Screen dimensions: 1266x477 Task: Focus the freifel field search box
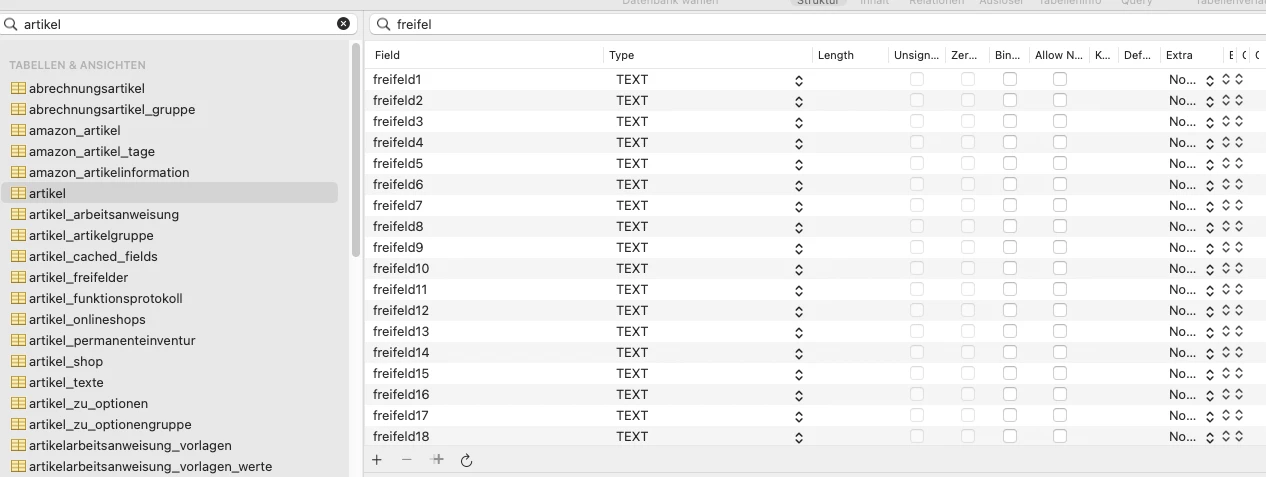[817, 24]
